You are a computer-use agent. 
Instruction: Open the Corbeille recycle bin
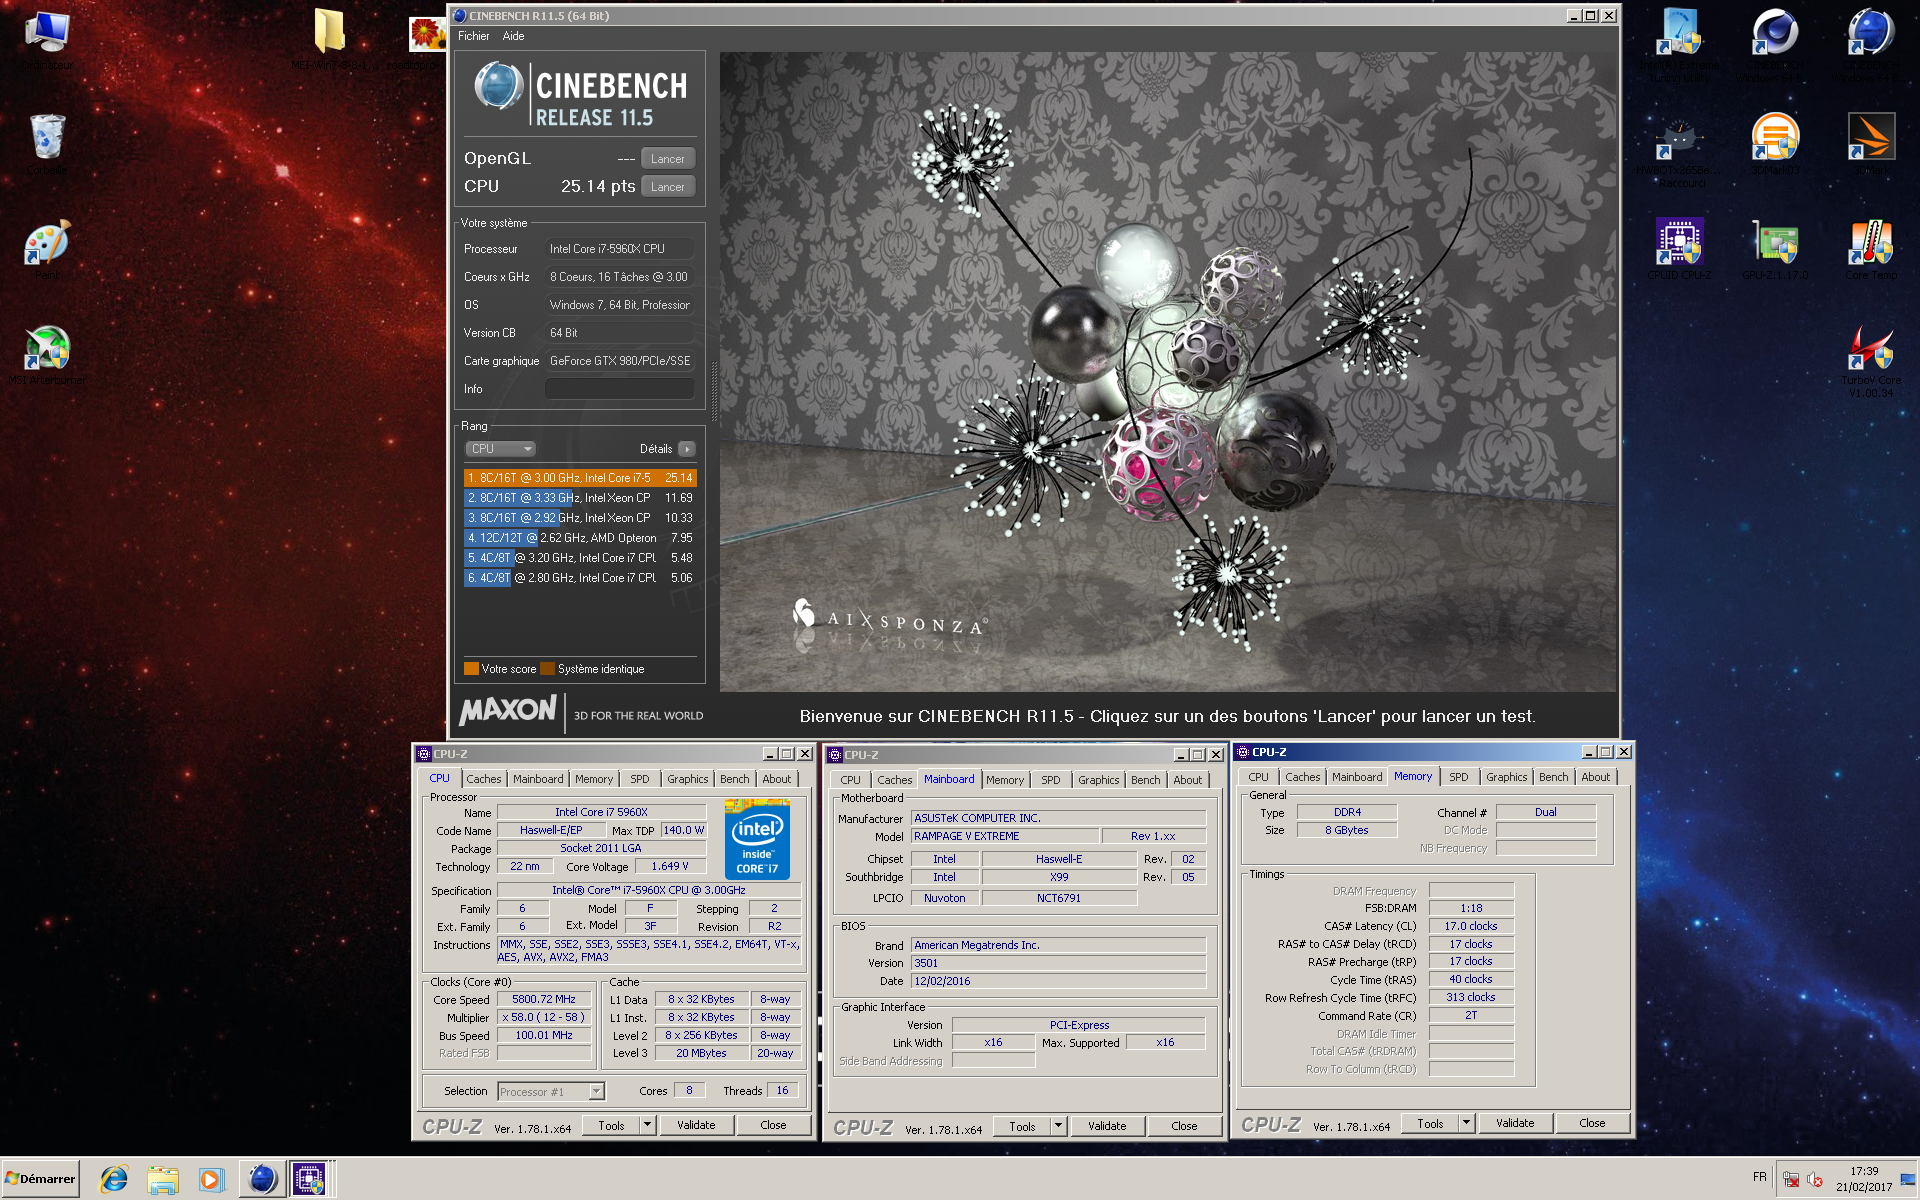tap(47, 145)
